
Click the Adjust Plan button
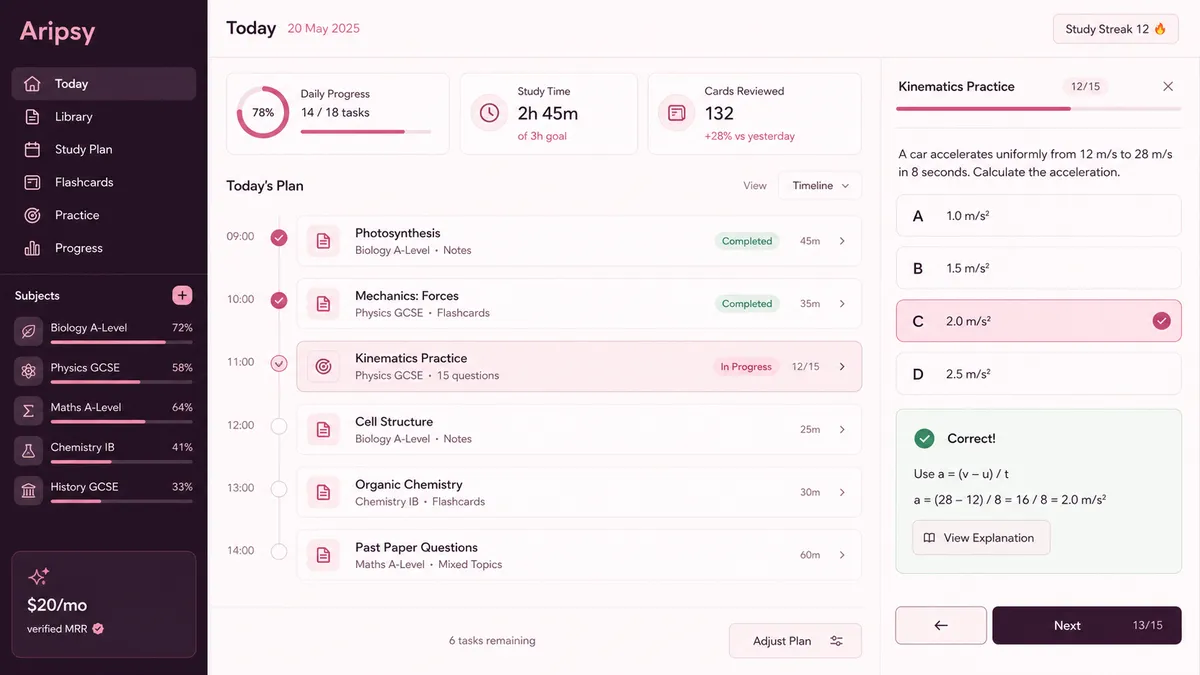coord(795,641)
